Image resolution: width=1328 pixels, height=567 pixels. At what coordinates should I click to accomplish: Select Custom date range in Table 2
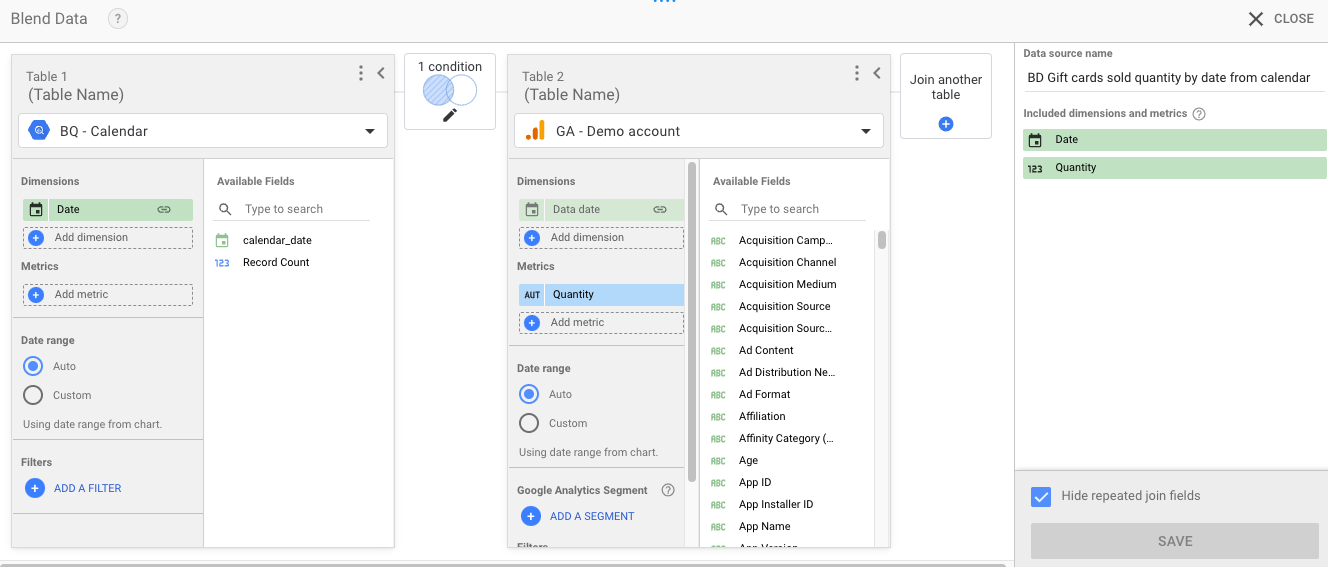[529, 423]
